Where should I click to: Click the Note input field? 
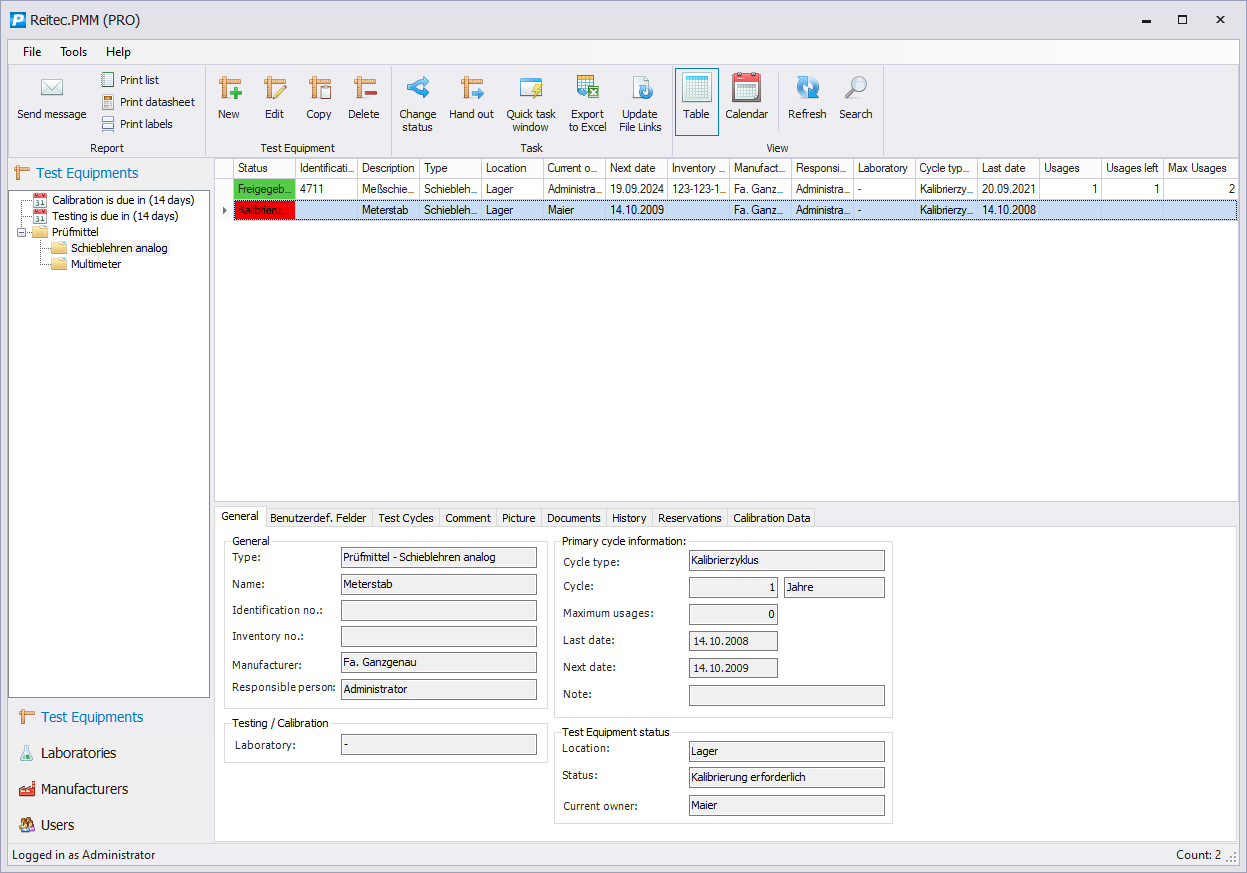click(x=786, y=695)
